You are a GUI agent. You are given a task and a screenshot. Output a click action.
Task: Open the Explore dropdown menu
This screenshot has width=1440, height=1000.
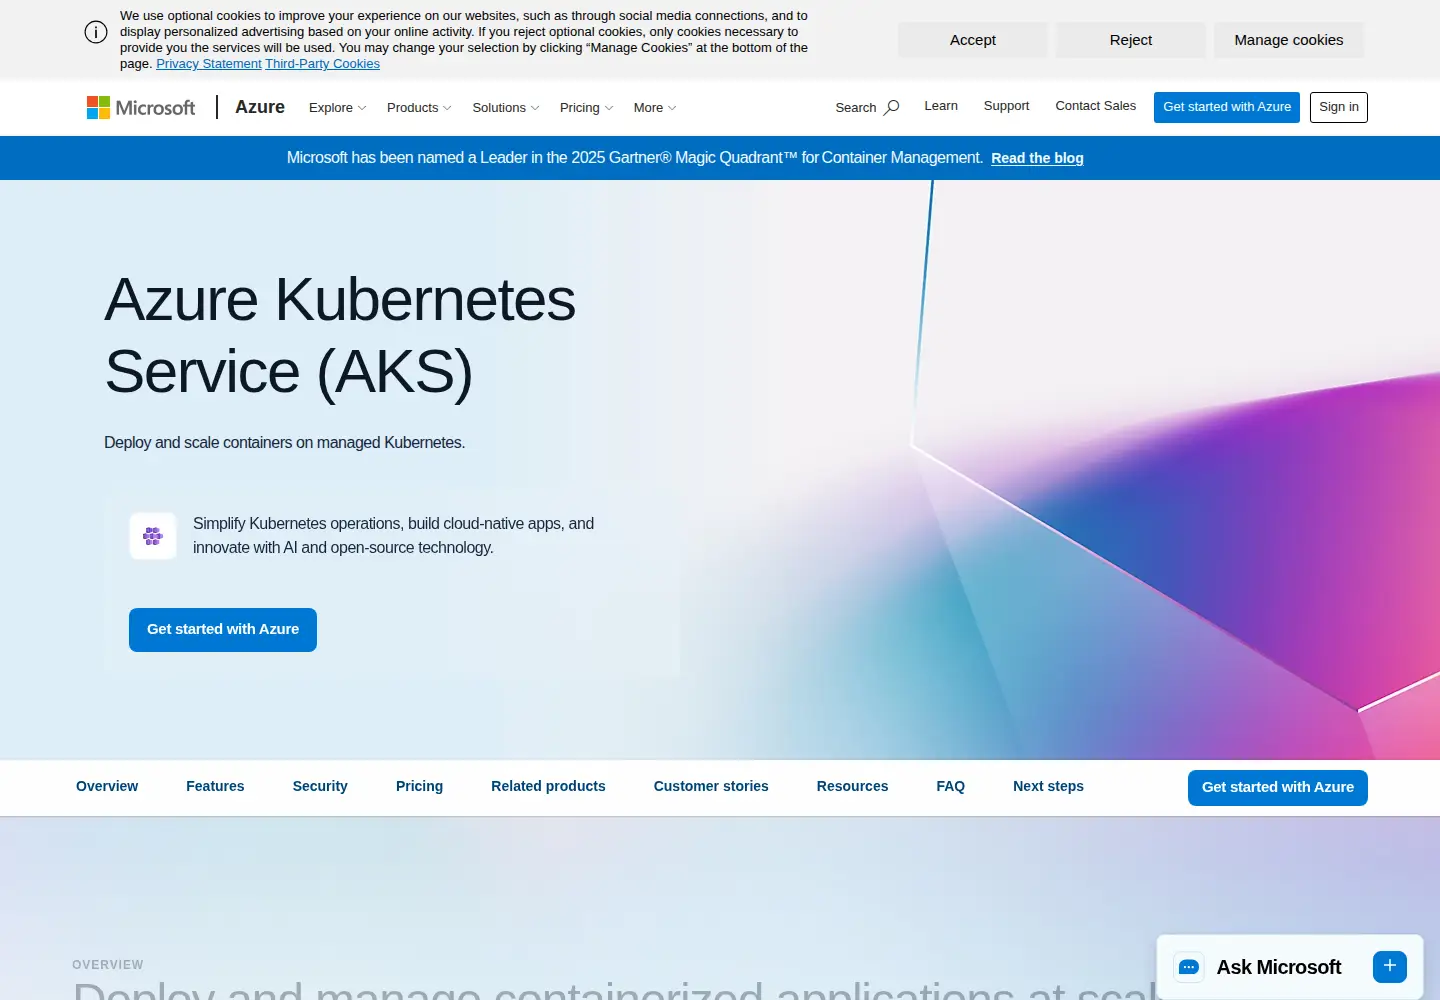[x=338, y=108]
